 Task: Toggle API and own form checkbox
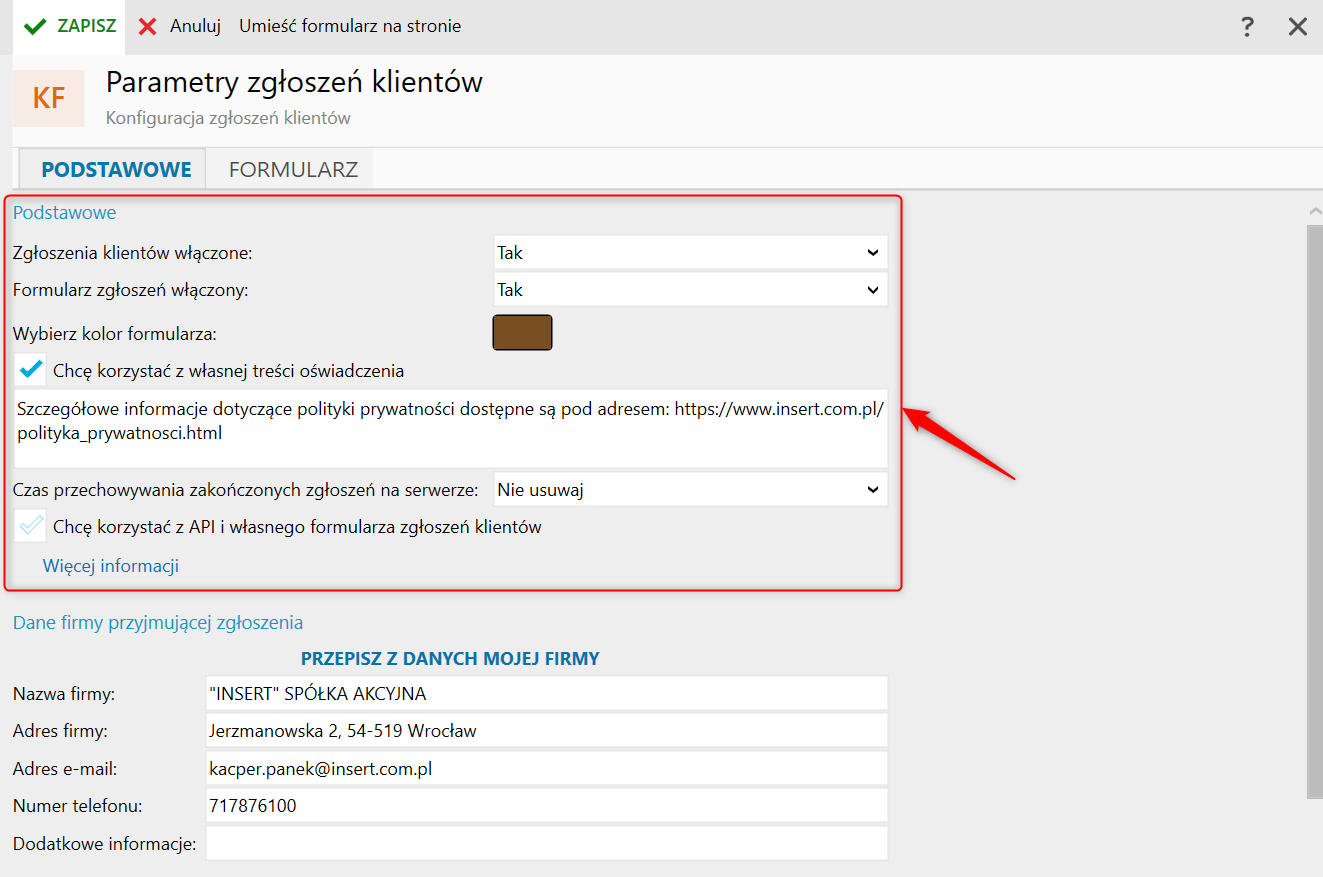tap(31, 526)
